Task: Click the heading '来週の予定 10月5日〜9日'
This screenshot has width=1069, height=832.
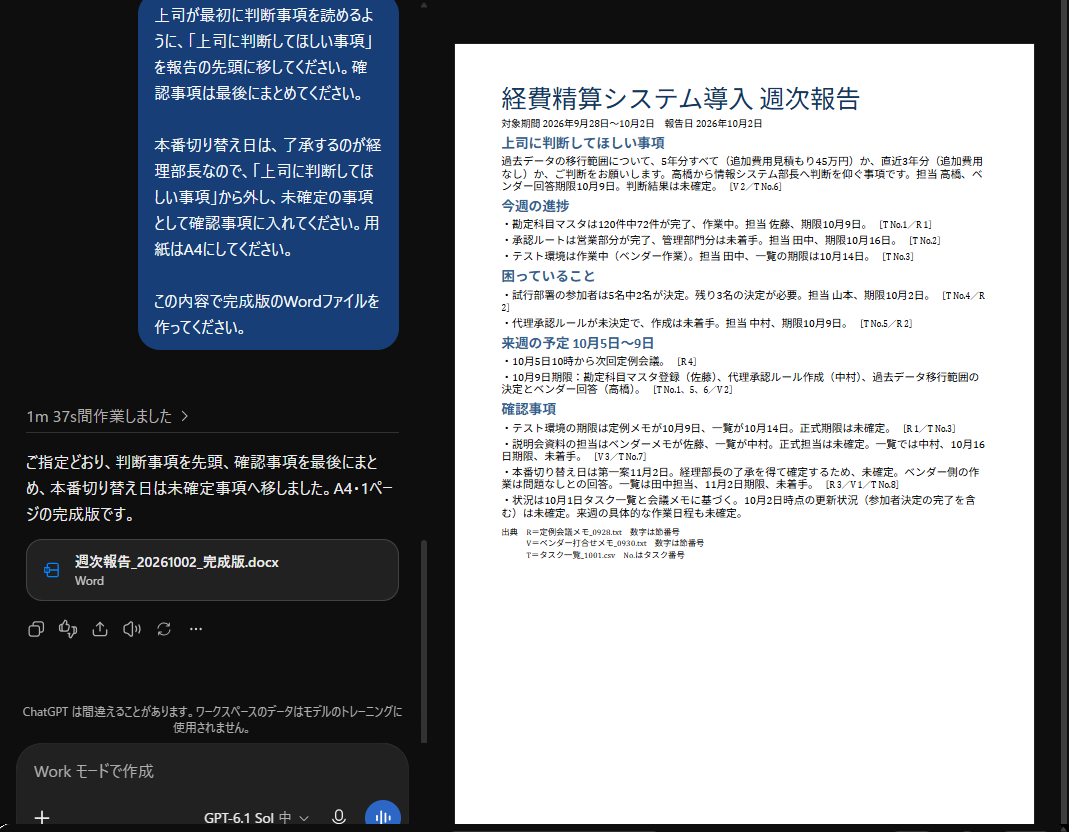Action: 577,343
